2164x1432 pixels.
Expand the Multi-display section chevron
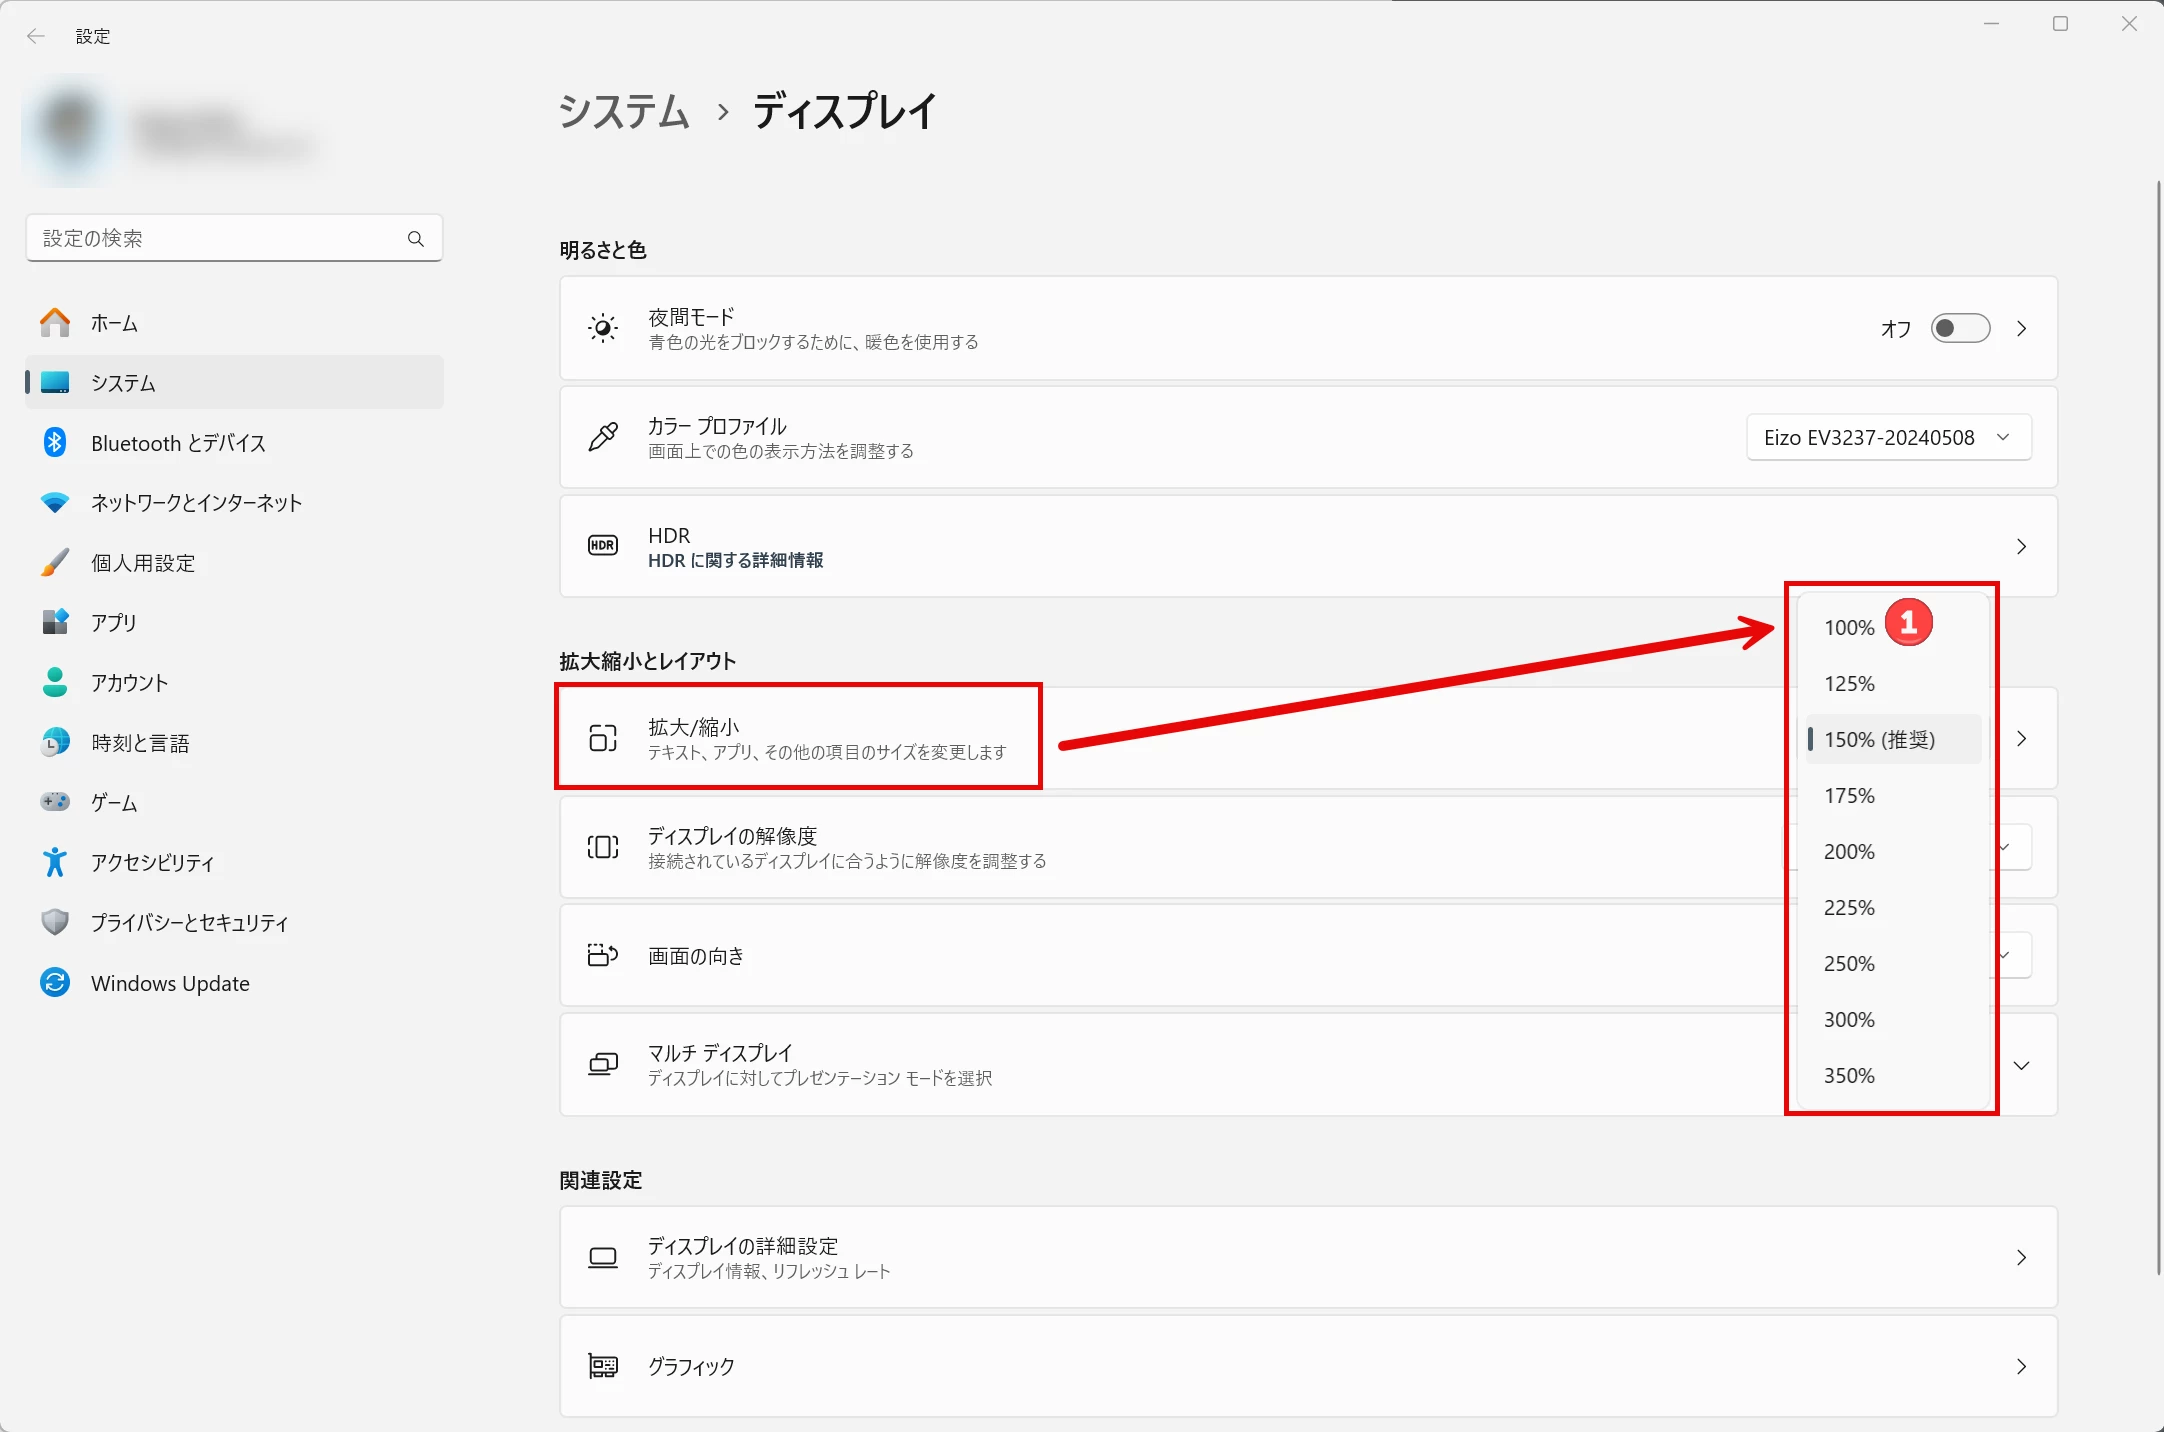pos(2021,1065)
